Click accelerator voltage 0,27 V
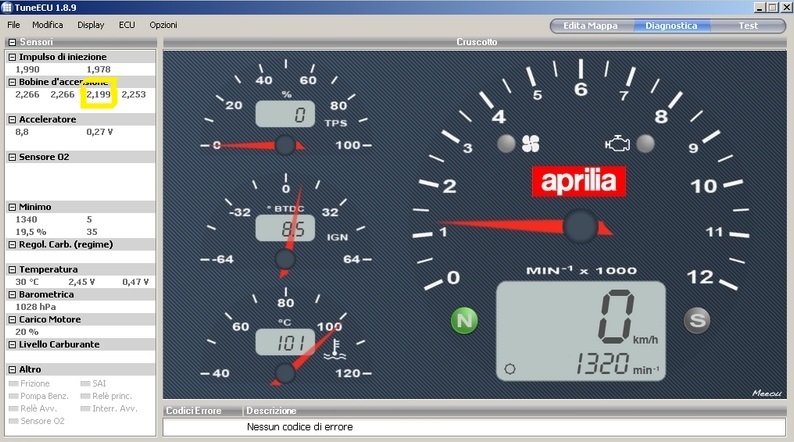 coord(100,132)
